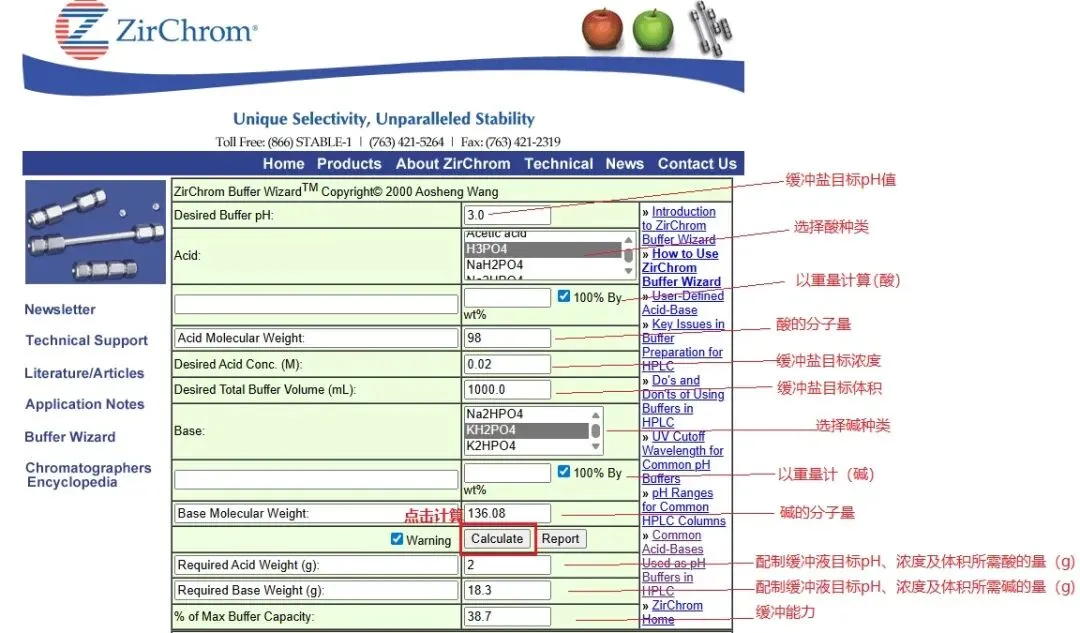Image resolution: width=1080 pixels, height=633 pixels.
Task: Click the Desired Acid Conc. value field
Action: pyautogui.click(x=507, y=364)
